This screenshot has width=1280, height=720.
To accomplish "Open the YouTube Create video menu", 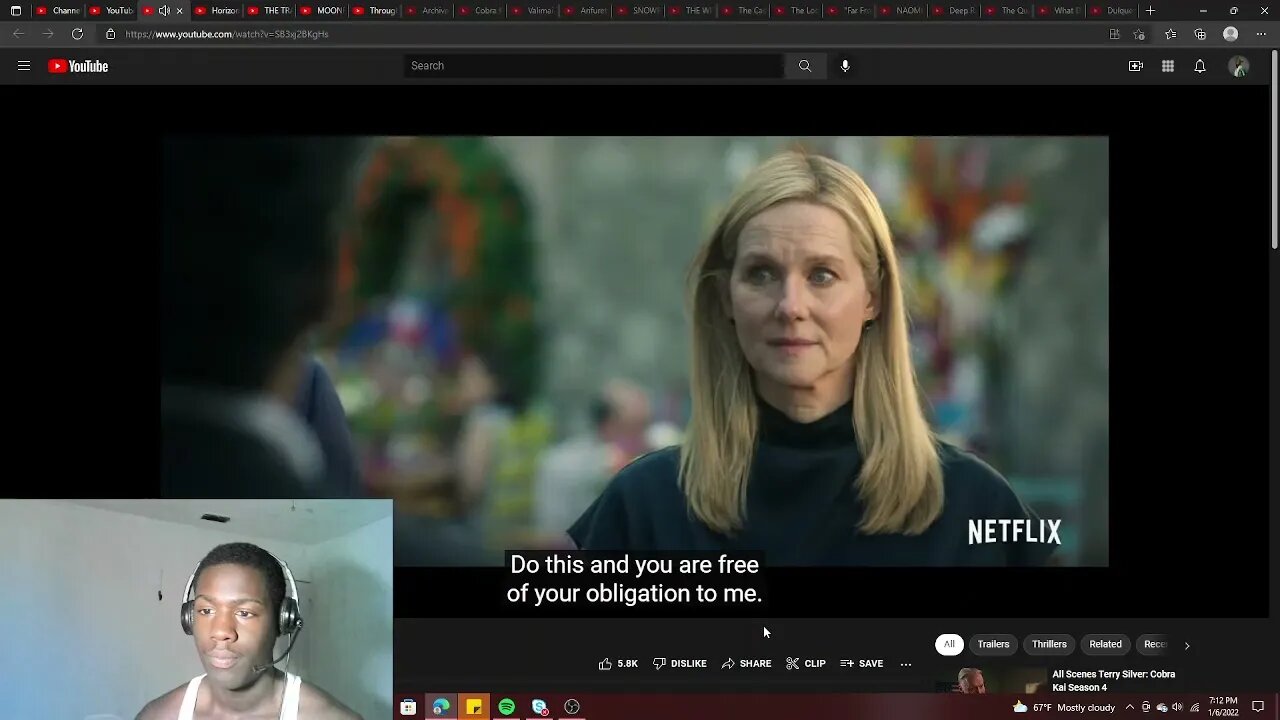I will tap(1136, 66).
